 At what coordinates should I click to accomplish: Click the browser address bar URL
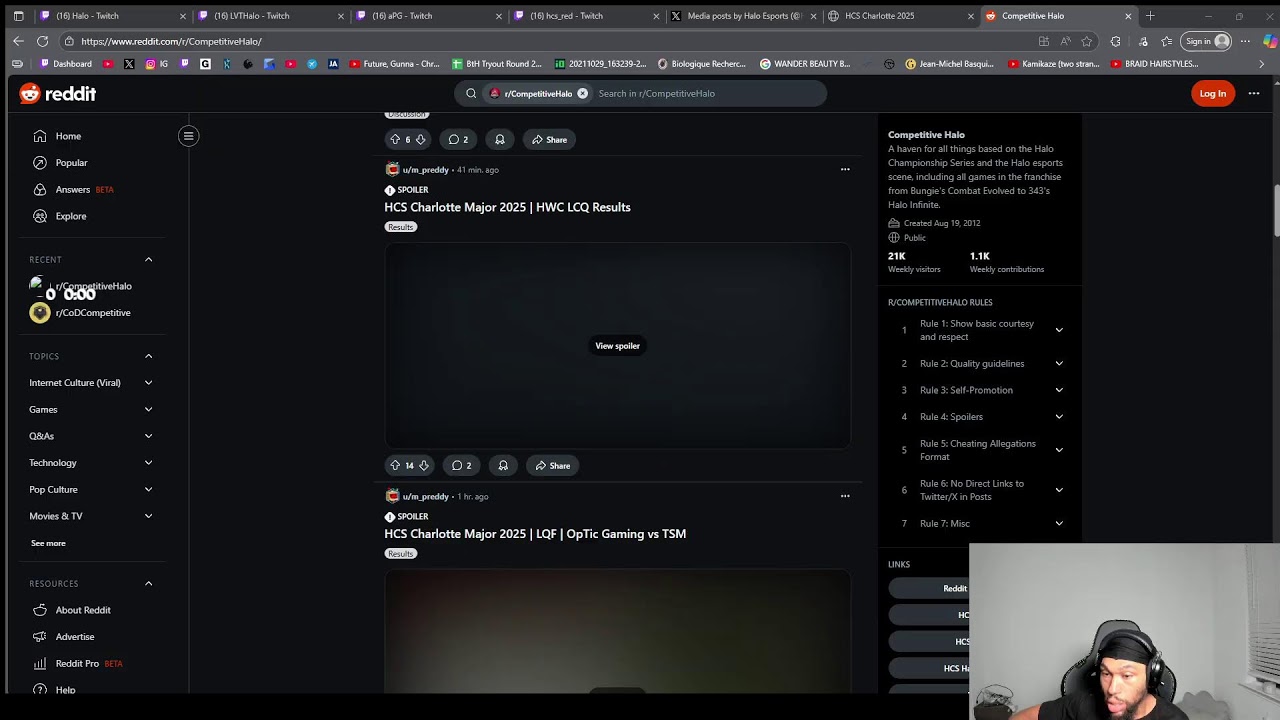point(171,41)
